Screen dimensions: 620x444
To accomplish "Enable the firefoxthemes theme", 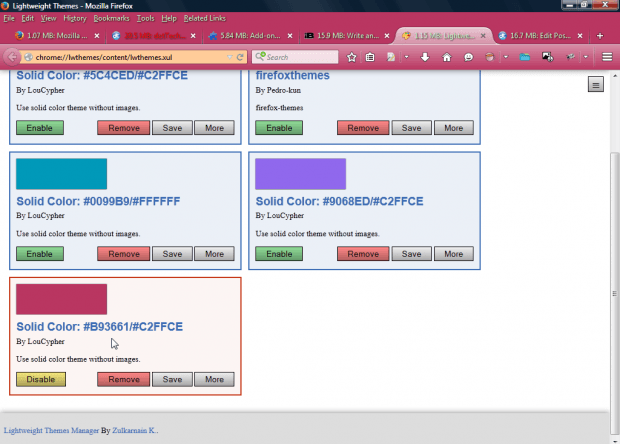I will [x=279, y=128].
